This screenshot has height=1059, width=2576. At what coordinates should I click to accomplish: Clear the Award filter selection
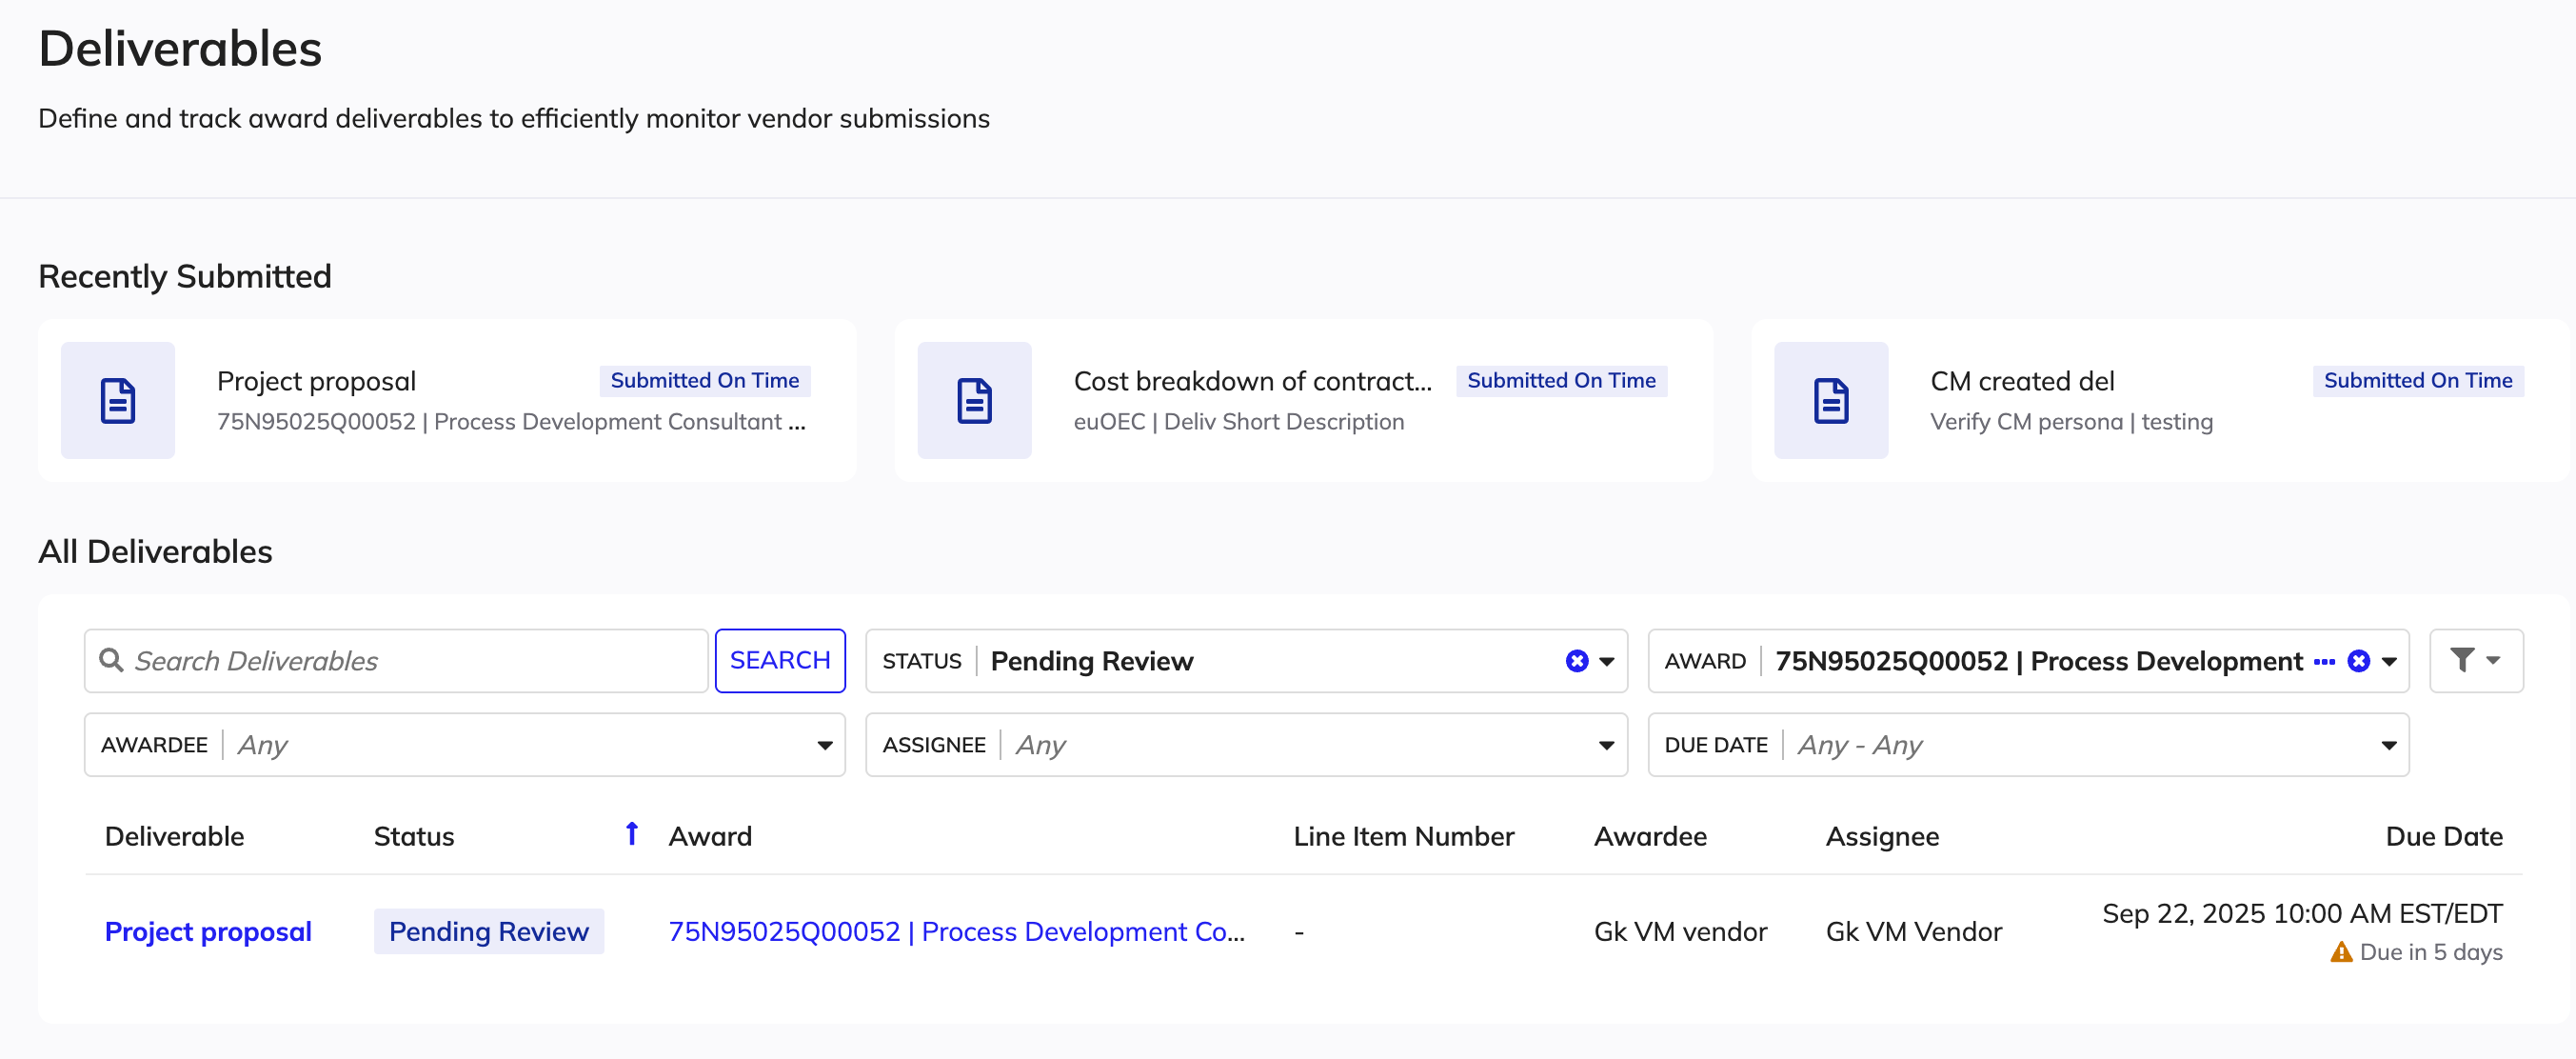[2358, 661]
